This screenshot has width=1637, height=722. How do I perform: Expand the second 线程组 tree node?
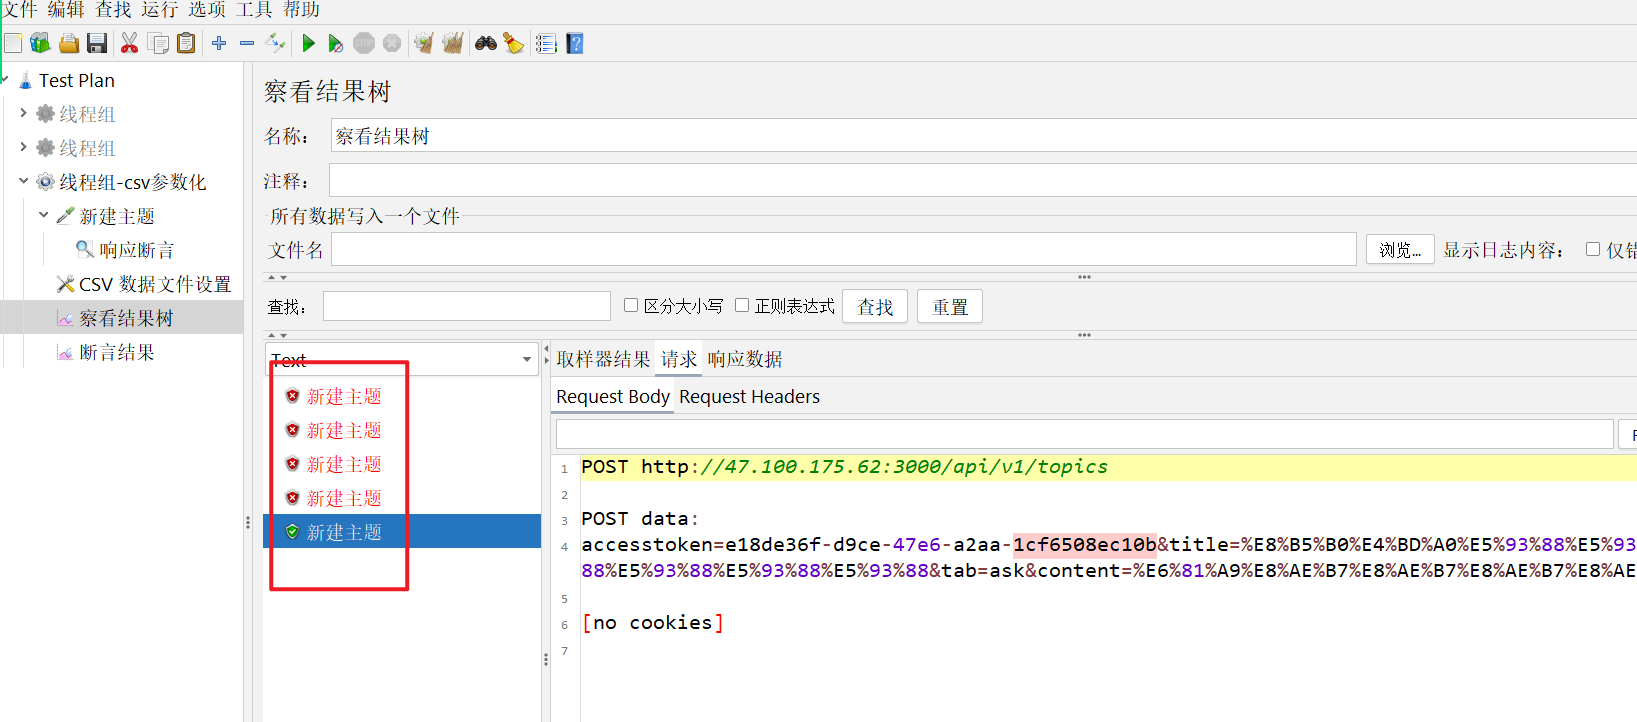(x=23, y=147)
